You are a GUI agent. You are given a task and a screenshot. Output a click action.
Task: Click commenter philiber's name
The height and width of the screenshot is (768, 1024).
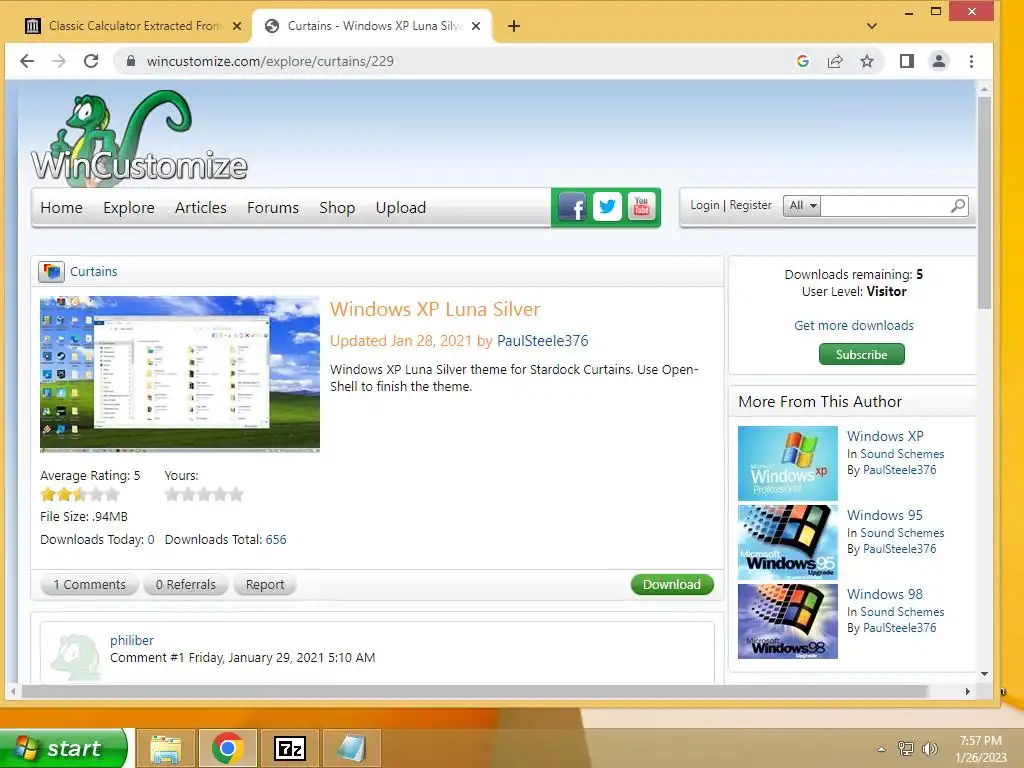pyautogui.click(x=132, y=641)
